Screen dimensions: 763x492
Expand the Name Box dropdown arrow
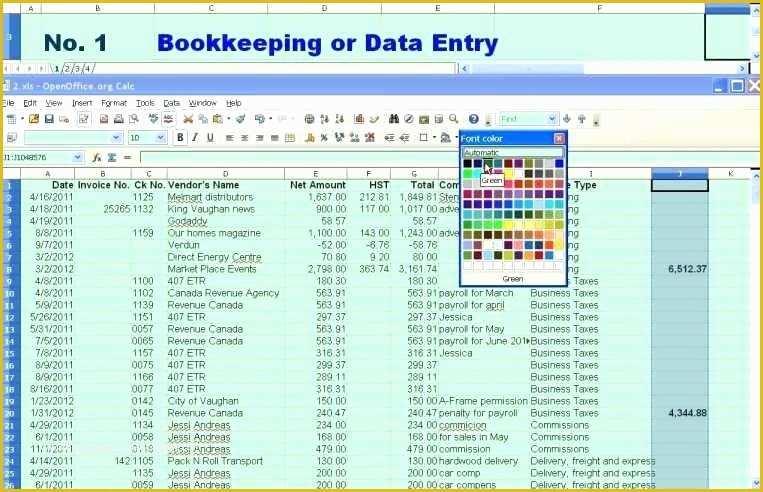coord(77,157)
